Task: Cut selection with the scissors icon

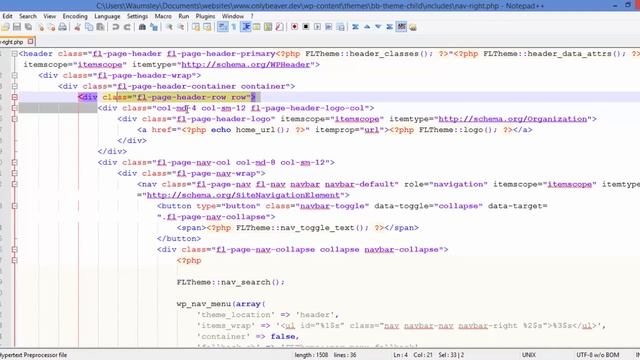Action: click(77, 27)
